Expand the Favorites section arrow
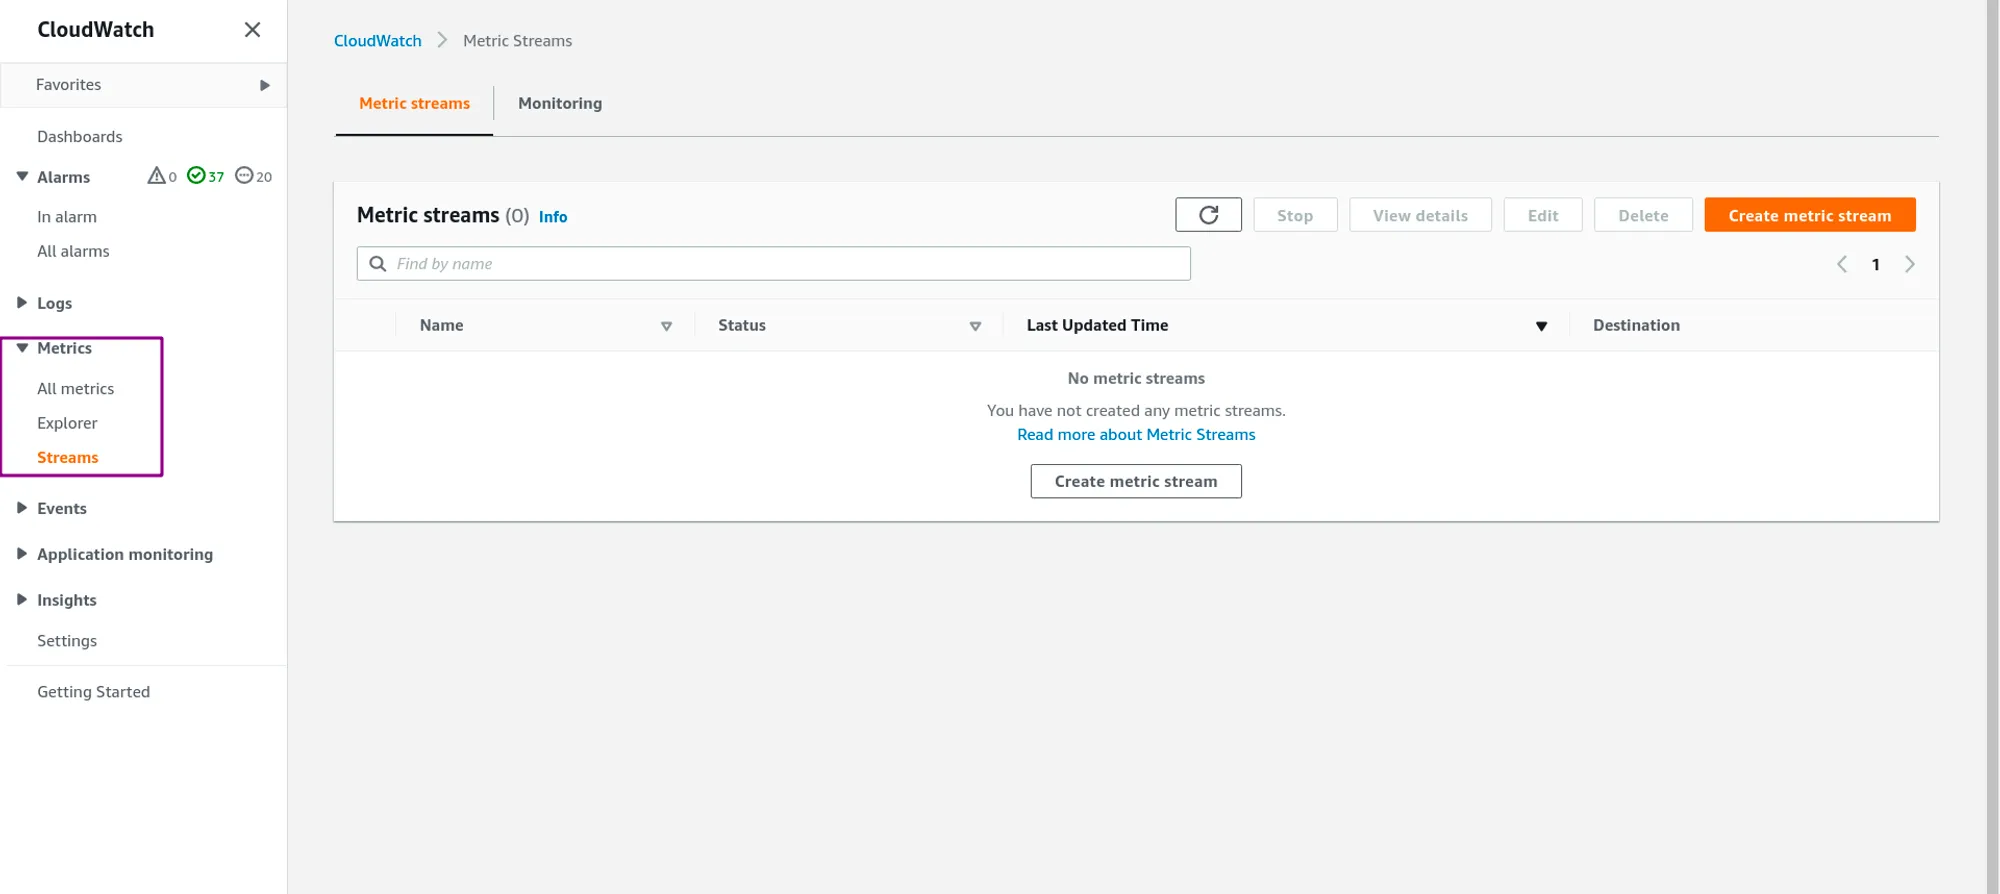 tap(264, 85)
